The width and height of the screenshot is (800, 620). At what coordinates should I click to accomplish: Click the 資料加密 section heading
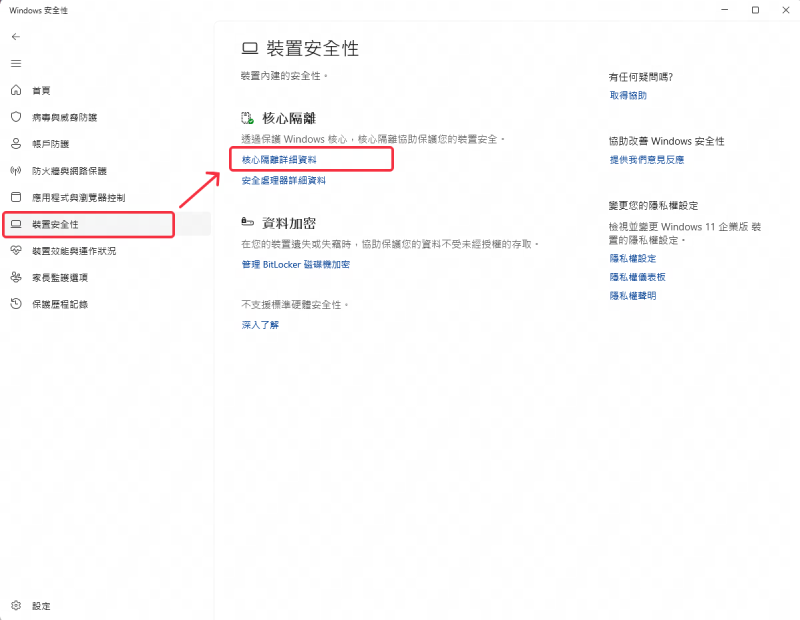(289, 223)
